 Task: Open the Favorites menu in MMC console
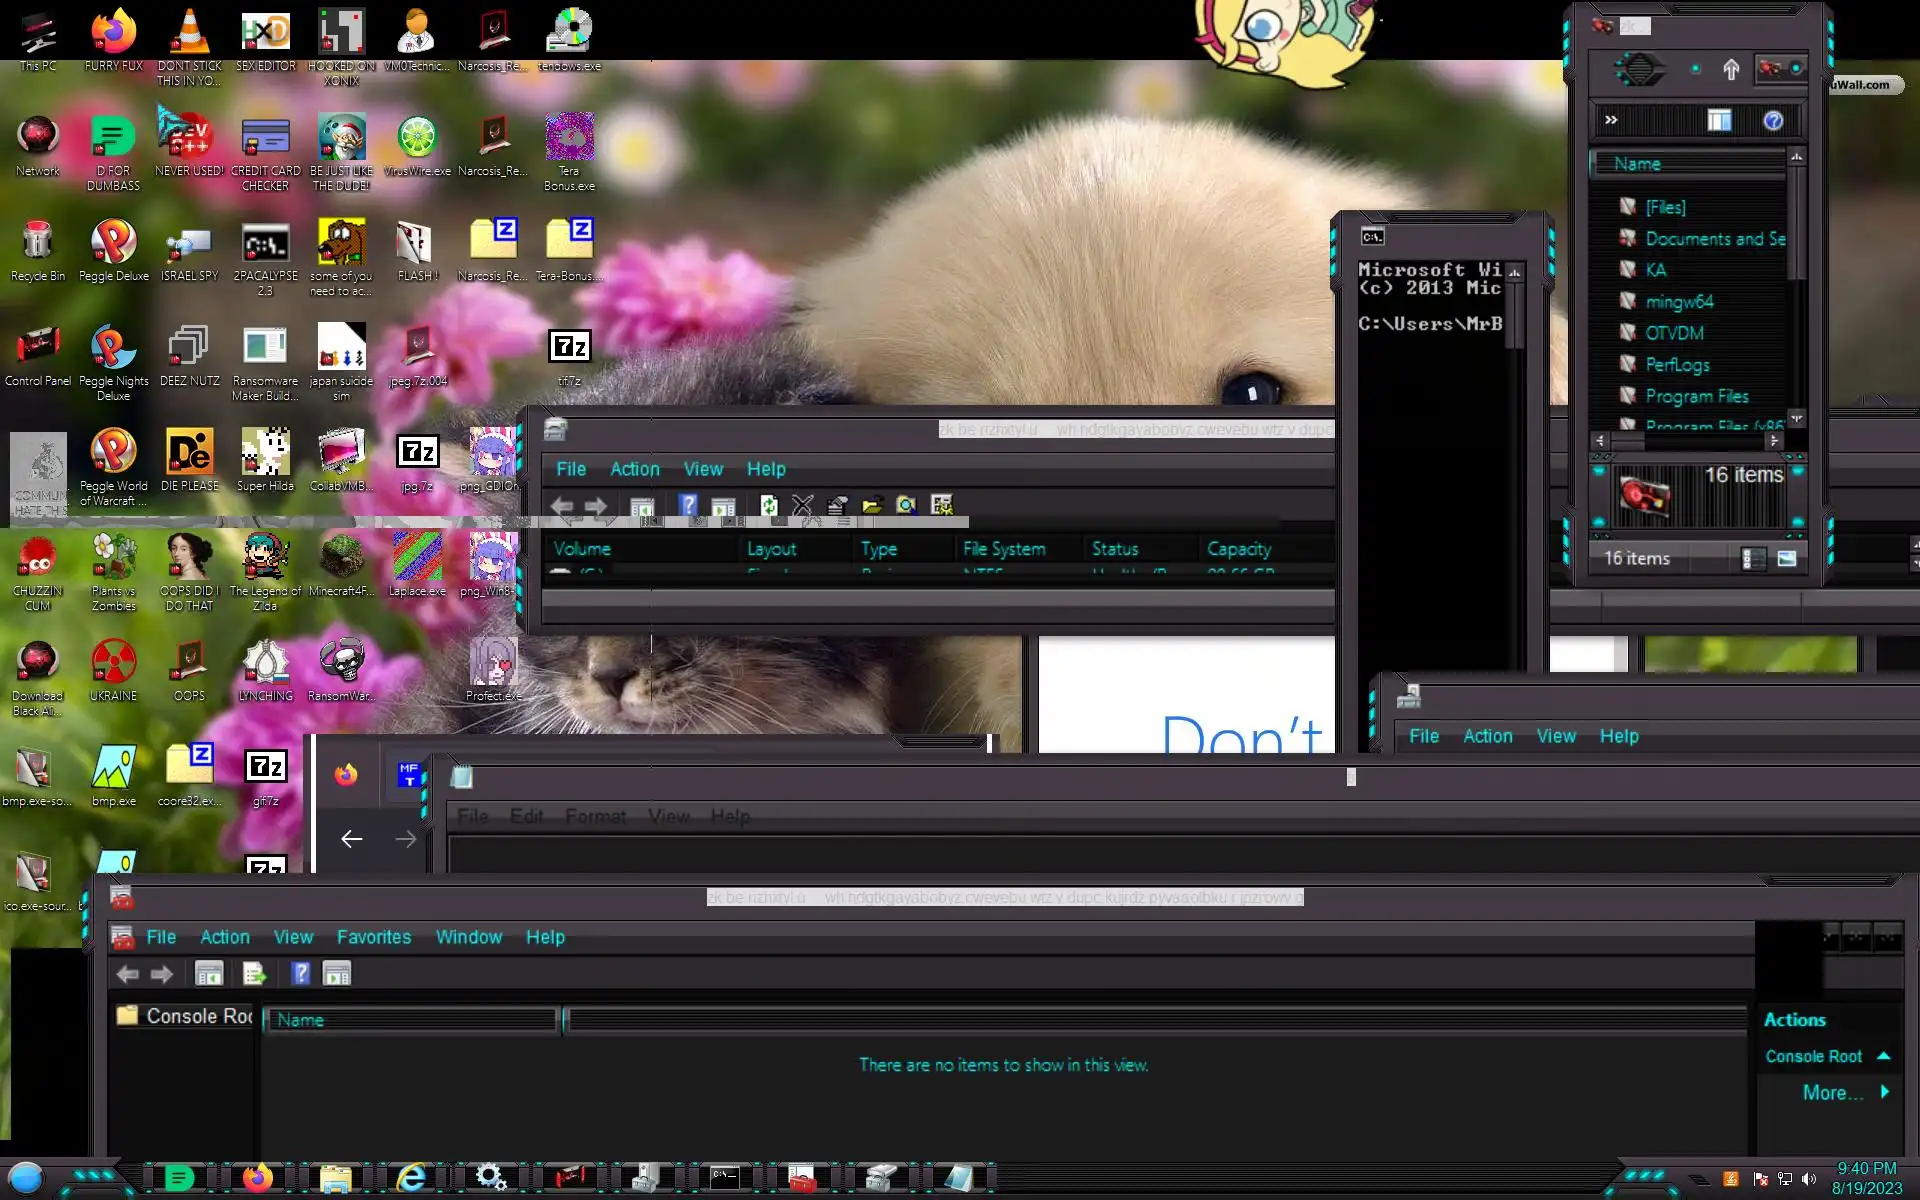click(x=374, y=937)
